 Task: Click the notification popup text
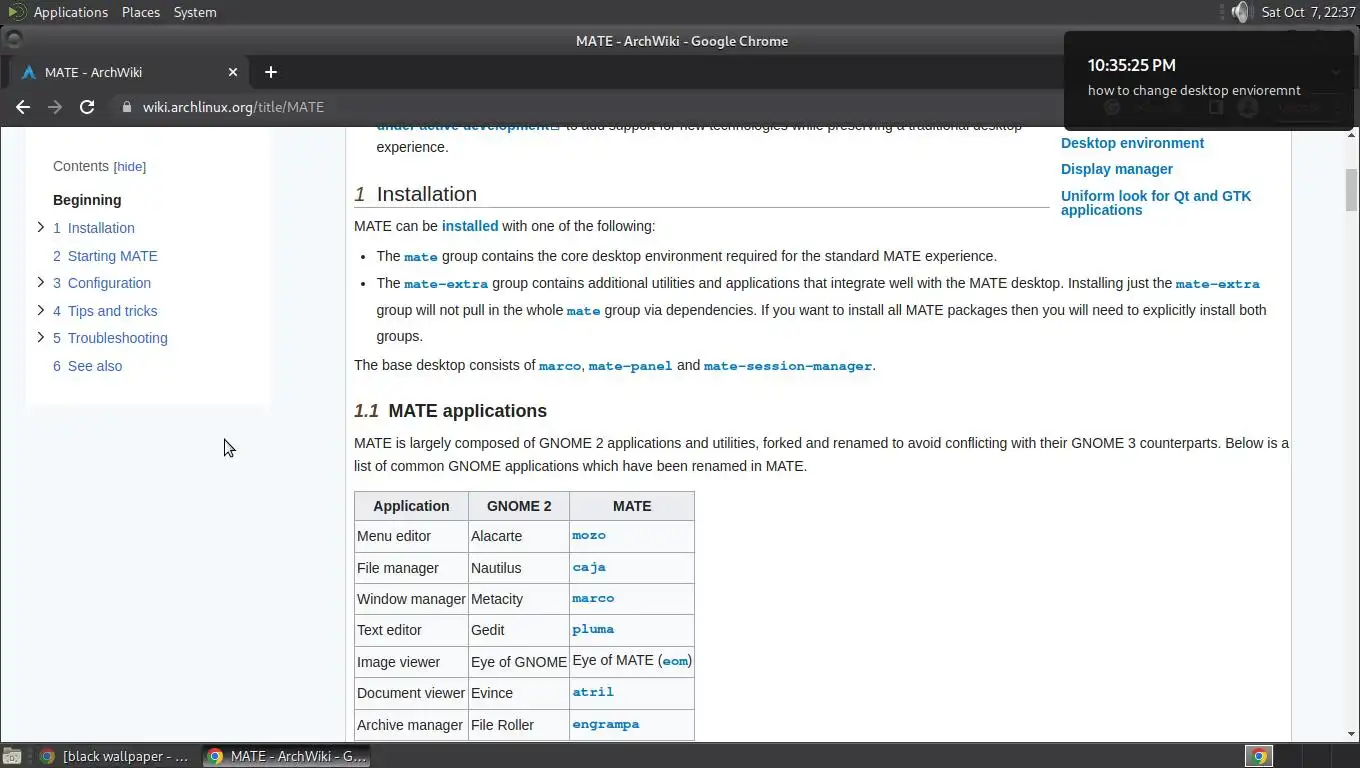pyautogui.click(x=1194, y=90)
